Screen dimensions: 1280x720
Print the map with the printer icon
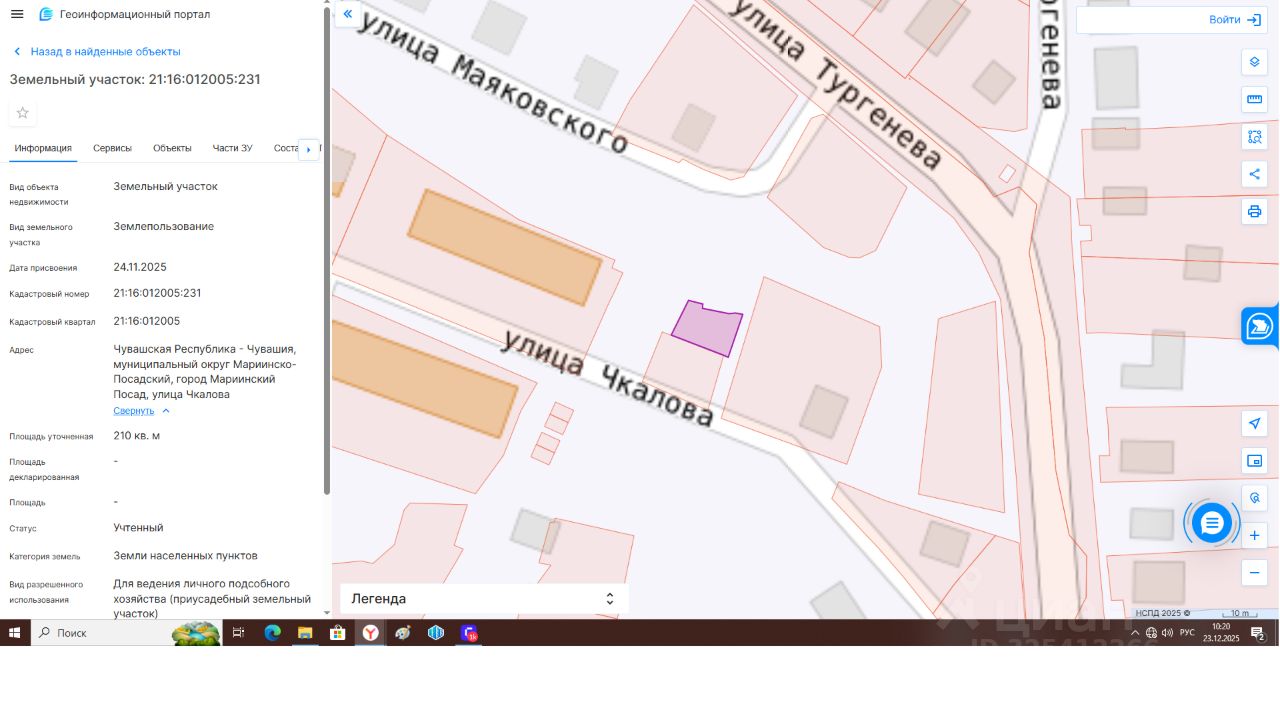click(1254, 211)
